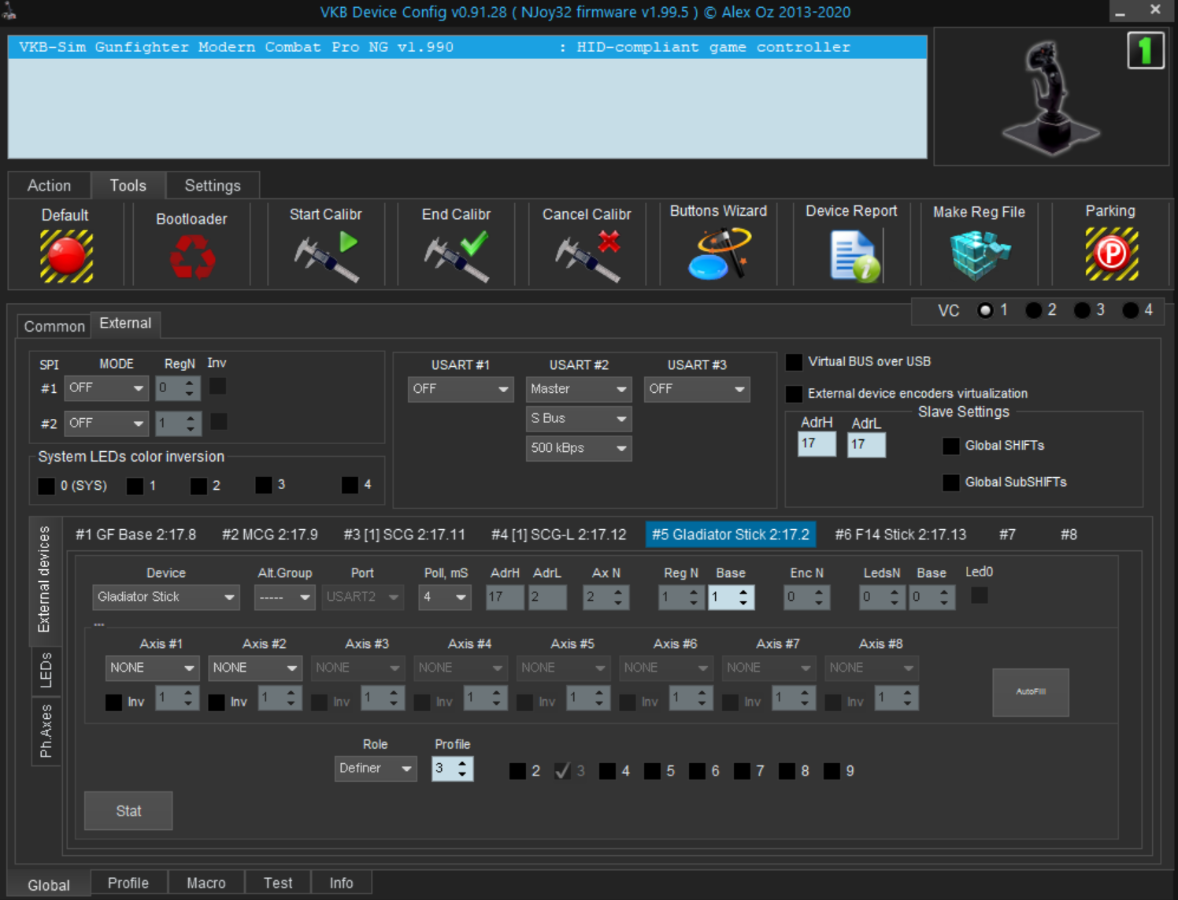Click the Make Reg File cube icon
Viewport: 1178px width, 900px height.
(980, 255)
